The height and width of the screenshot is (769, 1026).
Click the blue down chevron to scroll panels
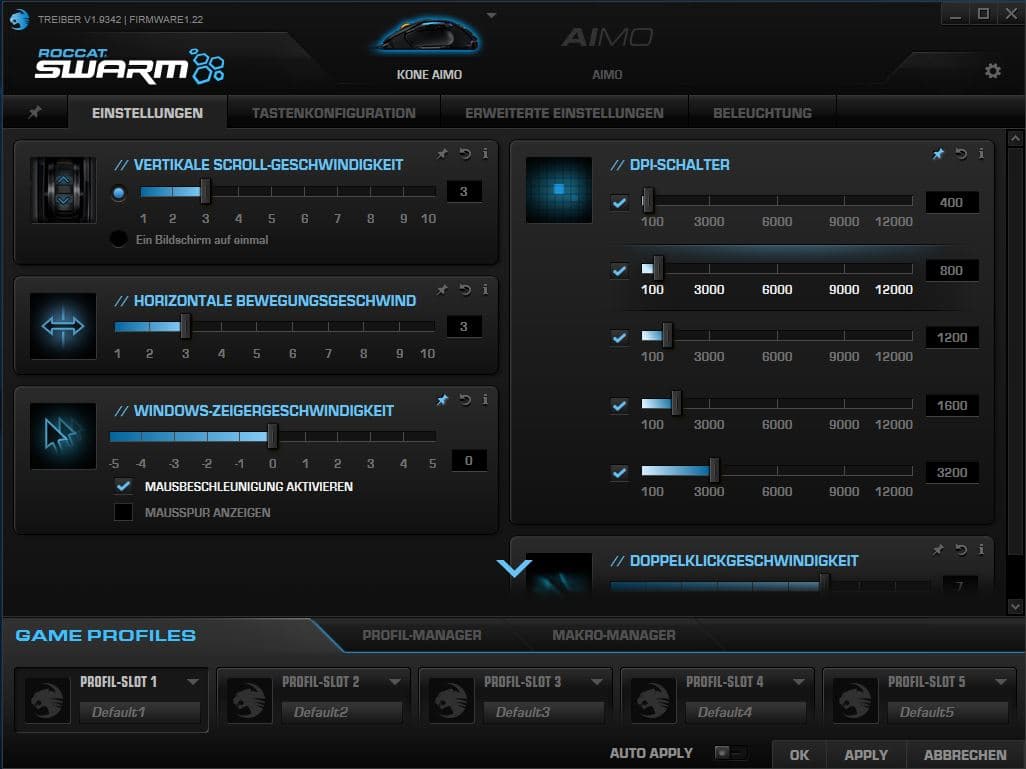515,568
